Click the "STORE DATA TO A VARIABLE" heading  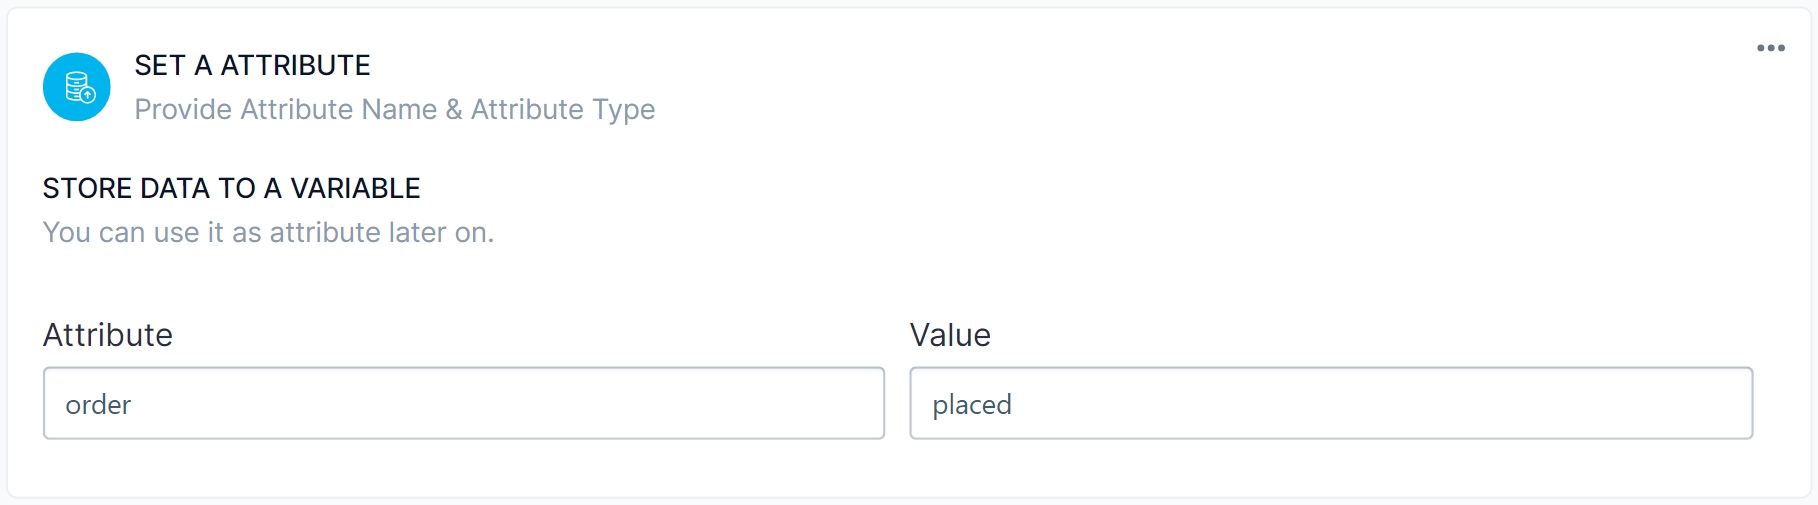[231, 188]
